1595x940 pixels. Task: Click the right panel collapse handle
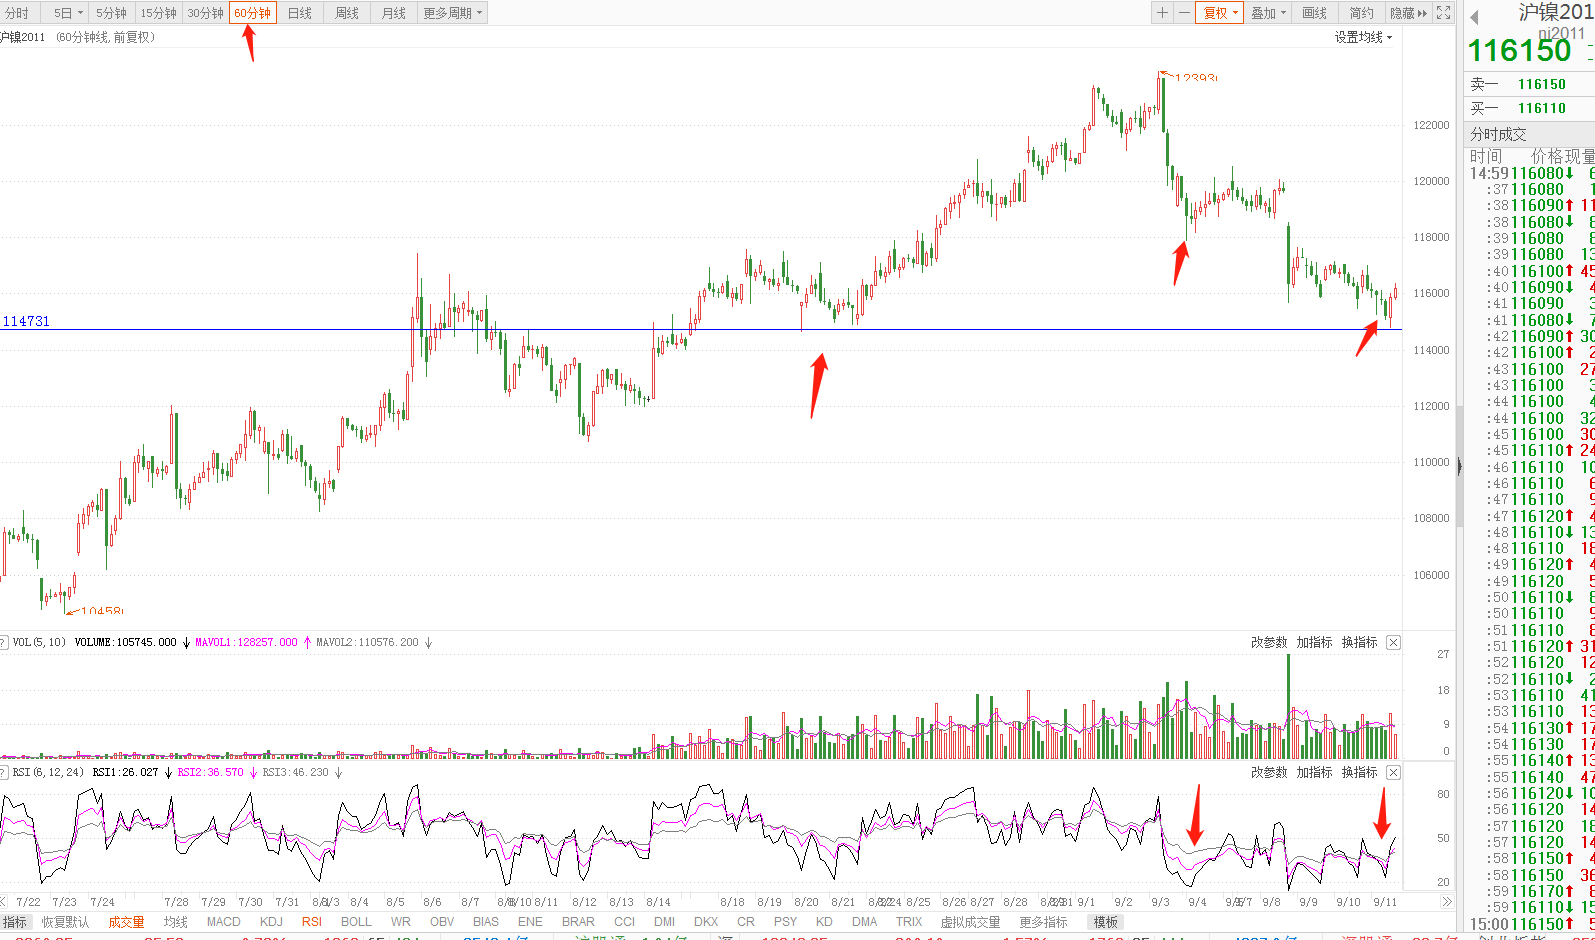click(1459, 465)
